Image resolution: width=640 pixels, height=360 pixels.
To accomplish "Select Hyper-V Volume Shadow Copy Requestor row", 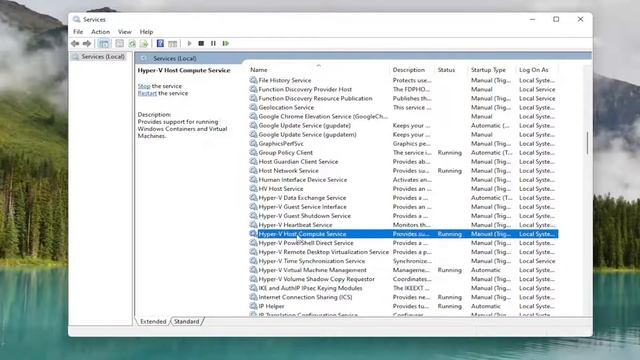I will click(403, 279).
